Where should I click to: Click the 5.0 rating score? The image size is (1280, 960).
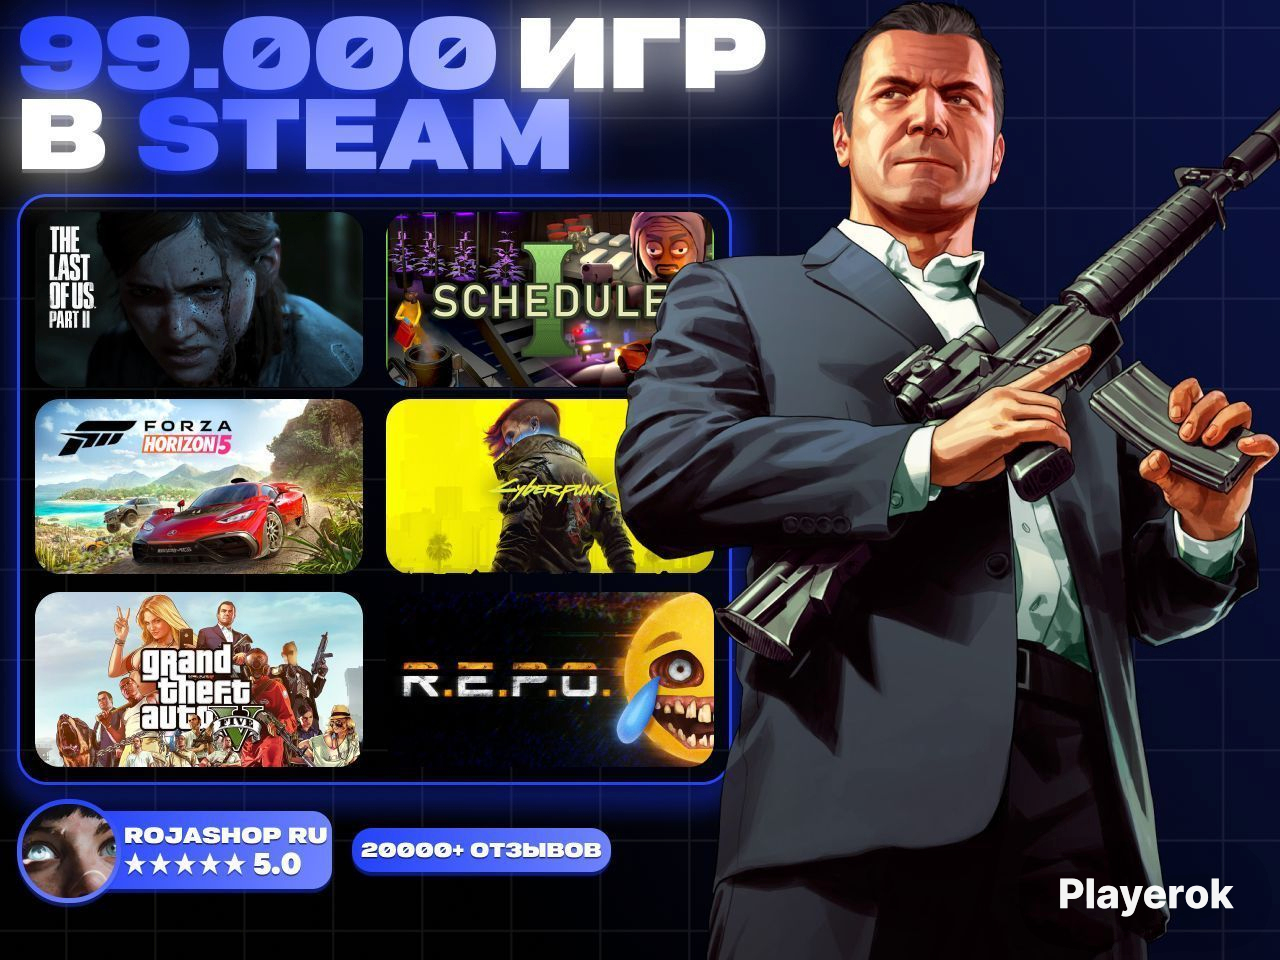(x=277, y=865)
